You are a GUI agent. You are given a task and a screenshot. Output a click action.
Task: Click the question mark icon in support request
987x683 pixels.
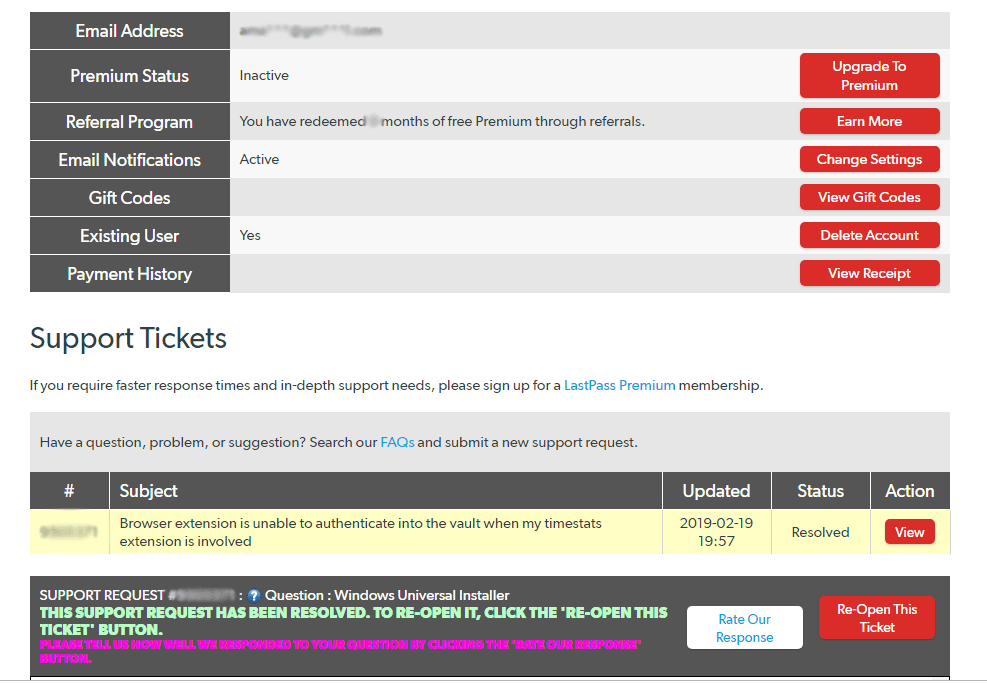[254, 596]
